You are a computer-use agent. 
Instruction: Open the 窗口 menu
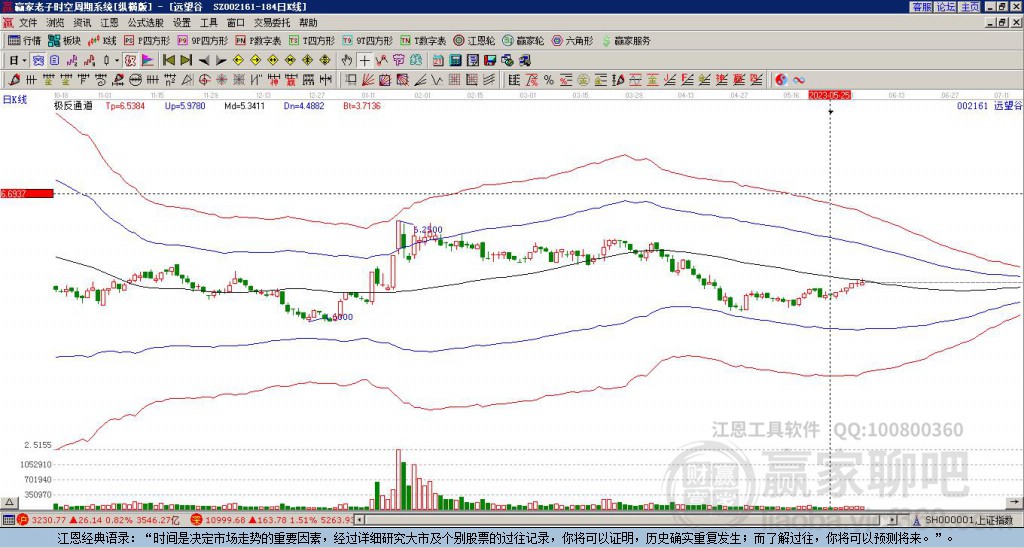coord(236,23)
